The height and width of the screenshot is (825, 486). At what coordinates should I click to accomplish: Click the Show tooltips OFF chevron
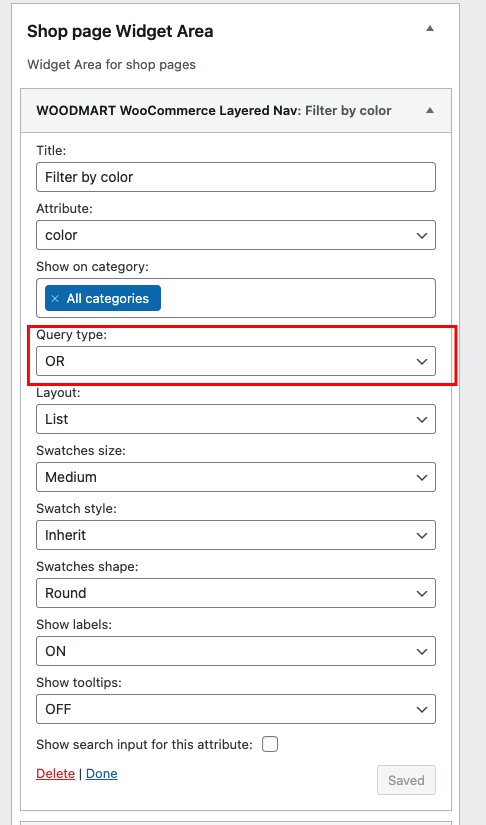coord(421,709)
